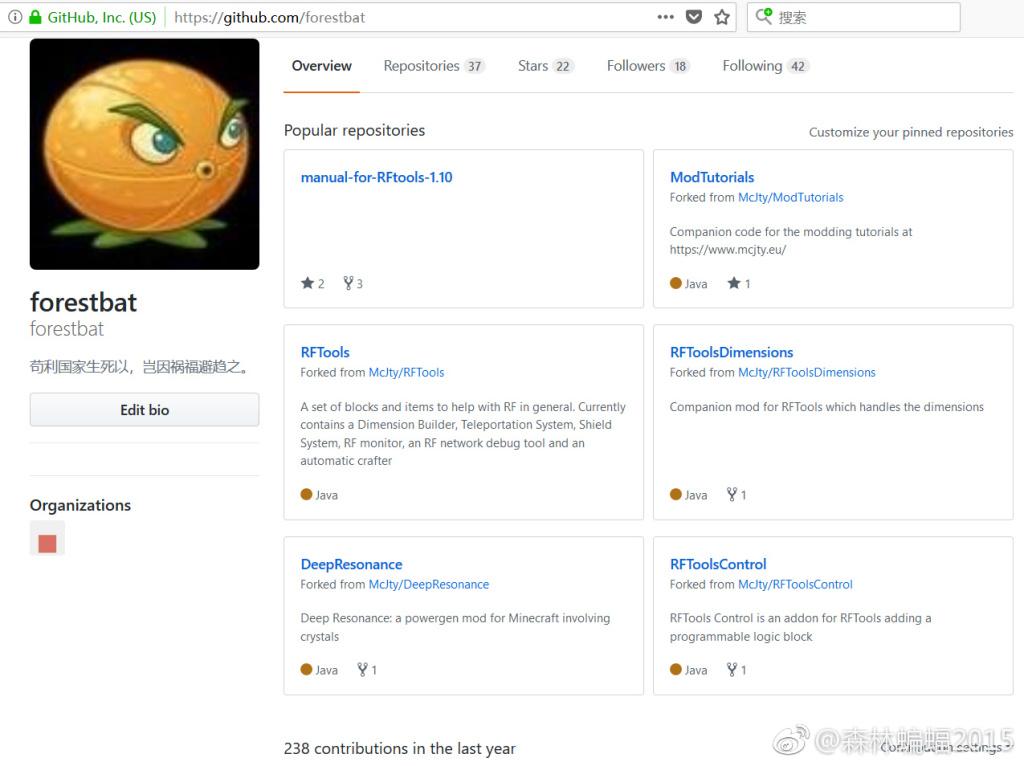Image resolution: width=1024 pixels, height=766 pixels.
Task: Open the DeepResonance repository
Action: 351,564
